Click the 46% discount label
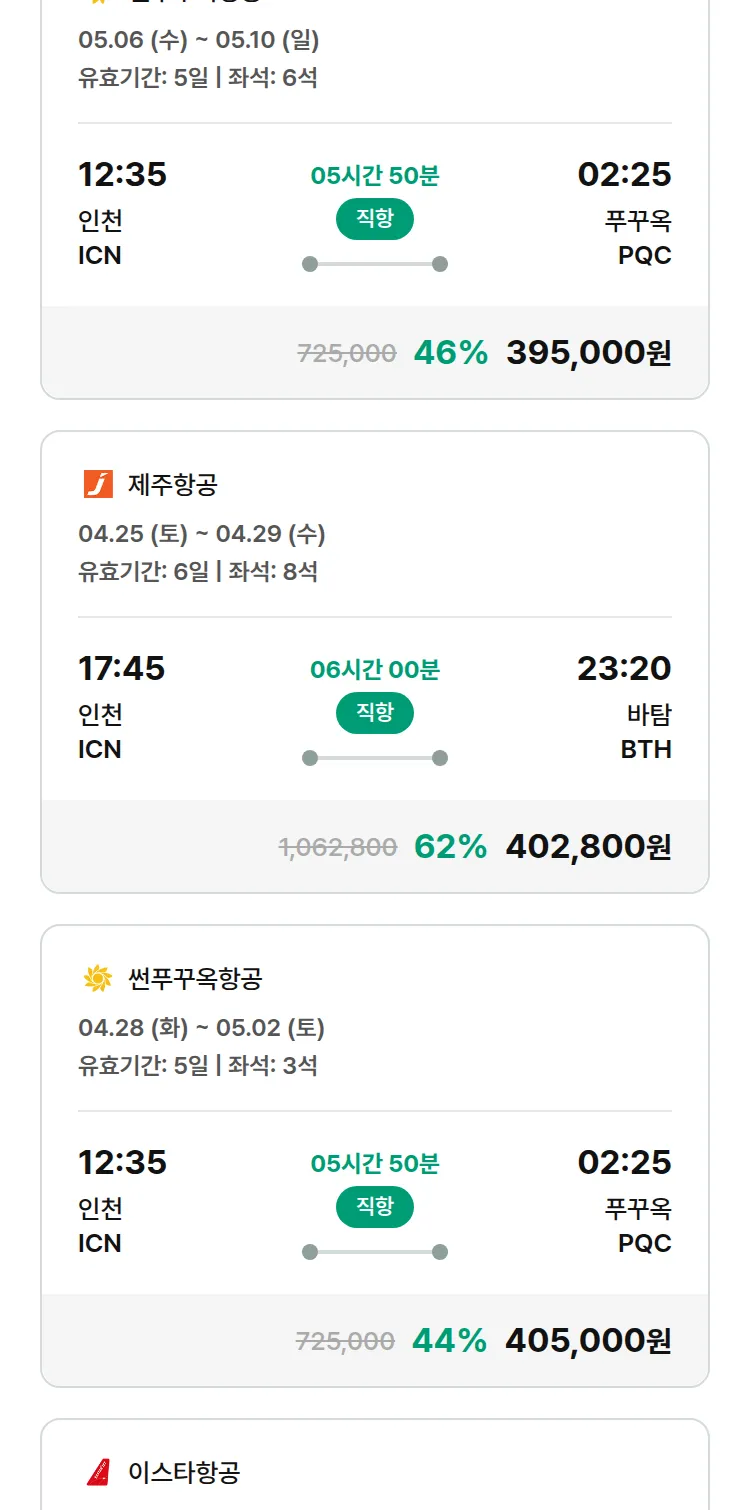750x1510 pixels. tap(450, 353)
